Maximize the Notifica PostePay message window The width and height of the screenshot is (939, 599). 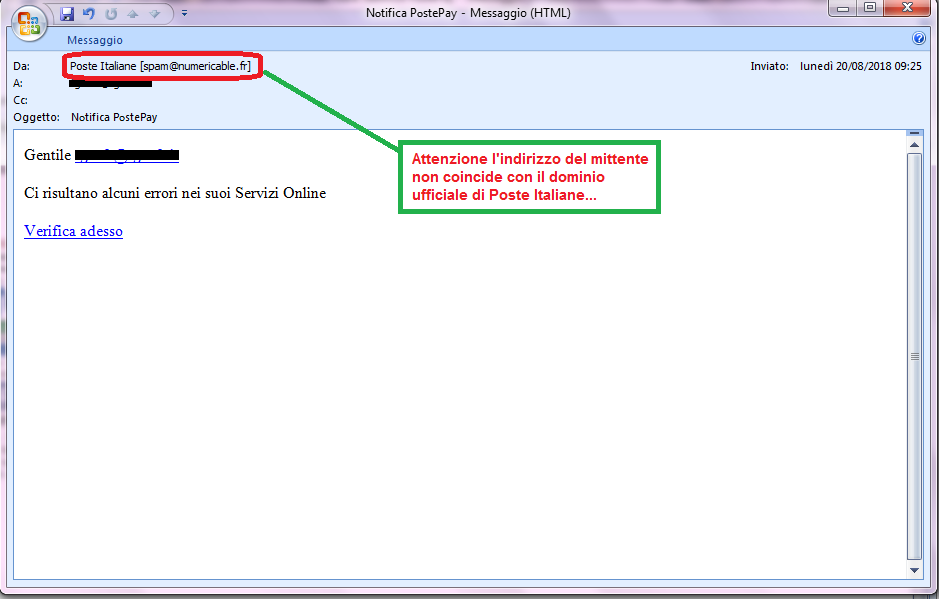pyautogui.click(x=870, y=8)
